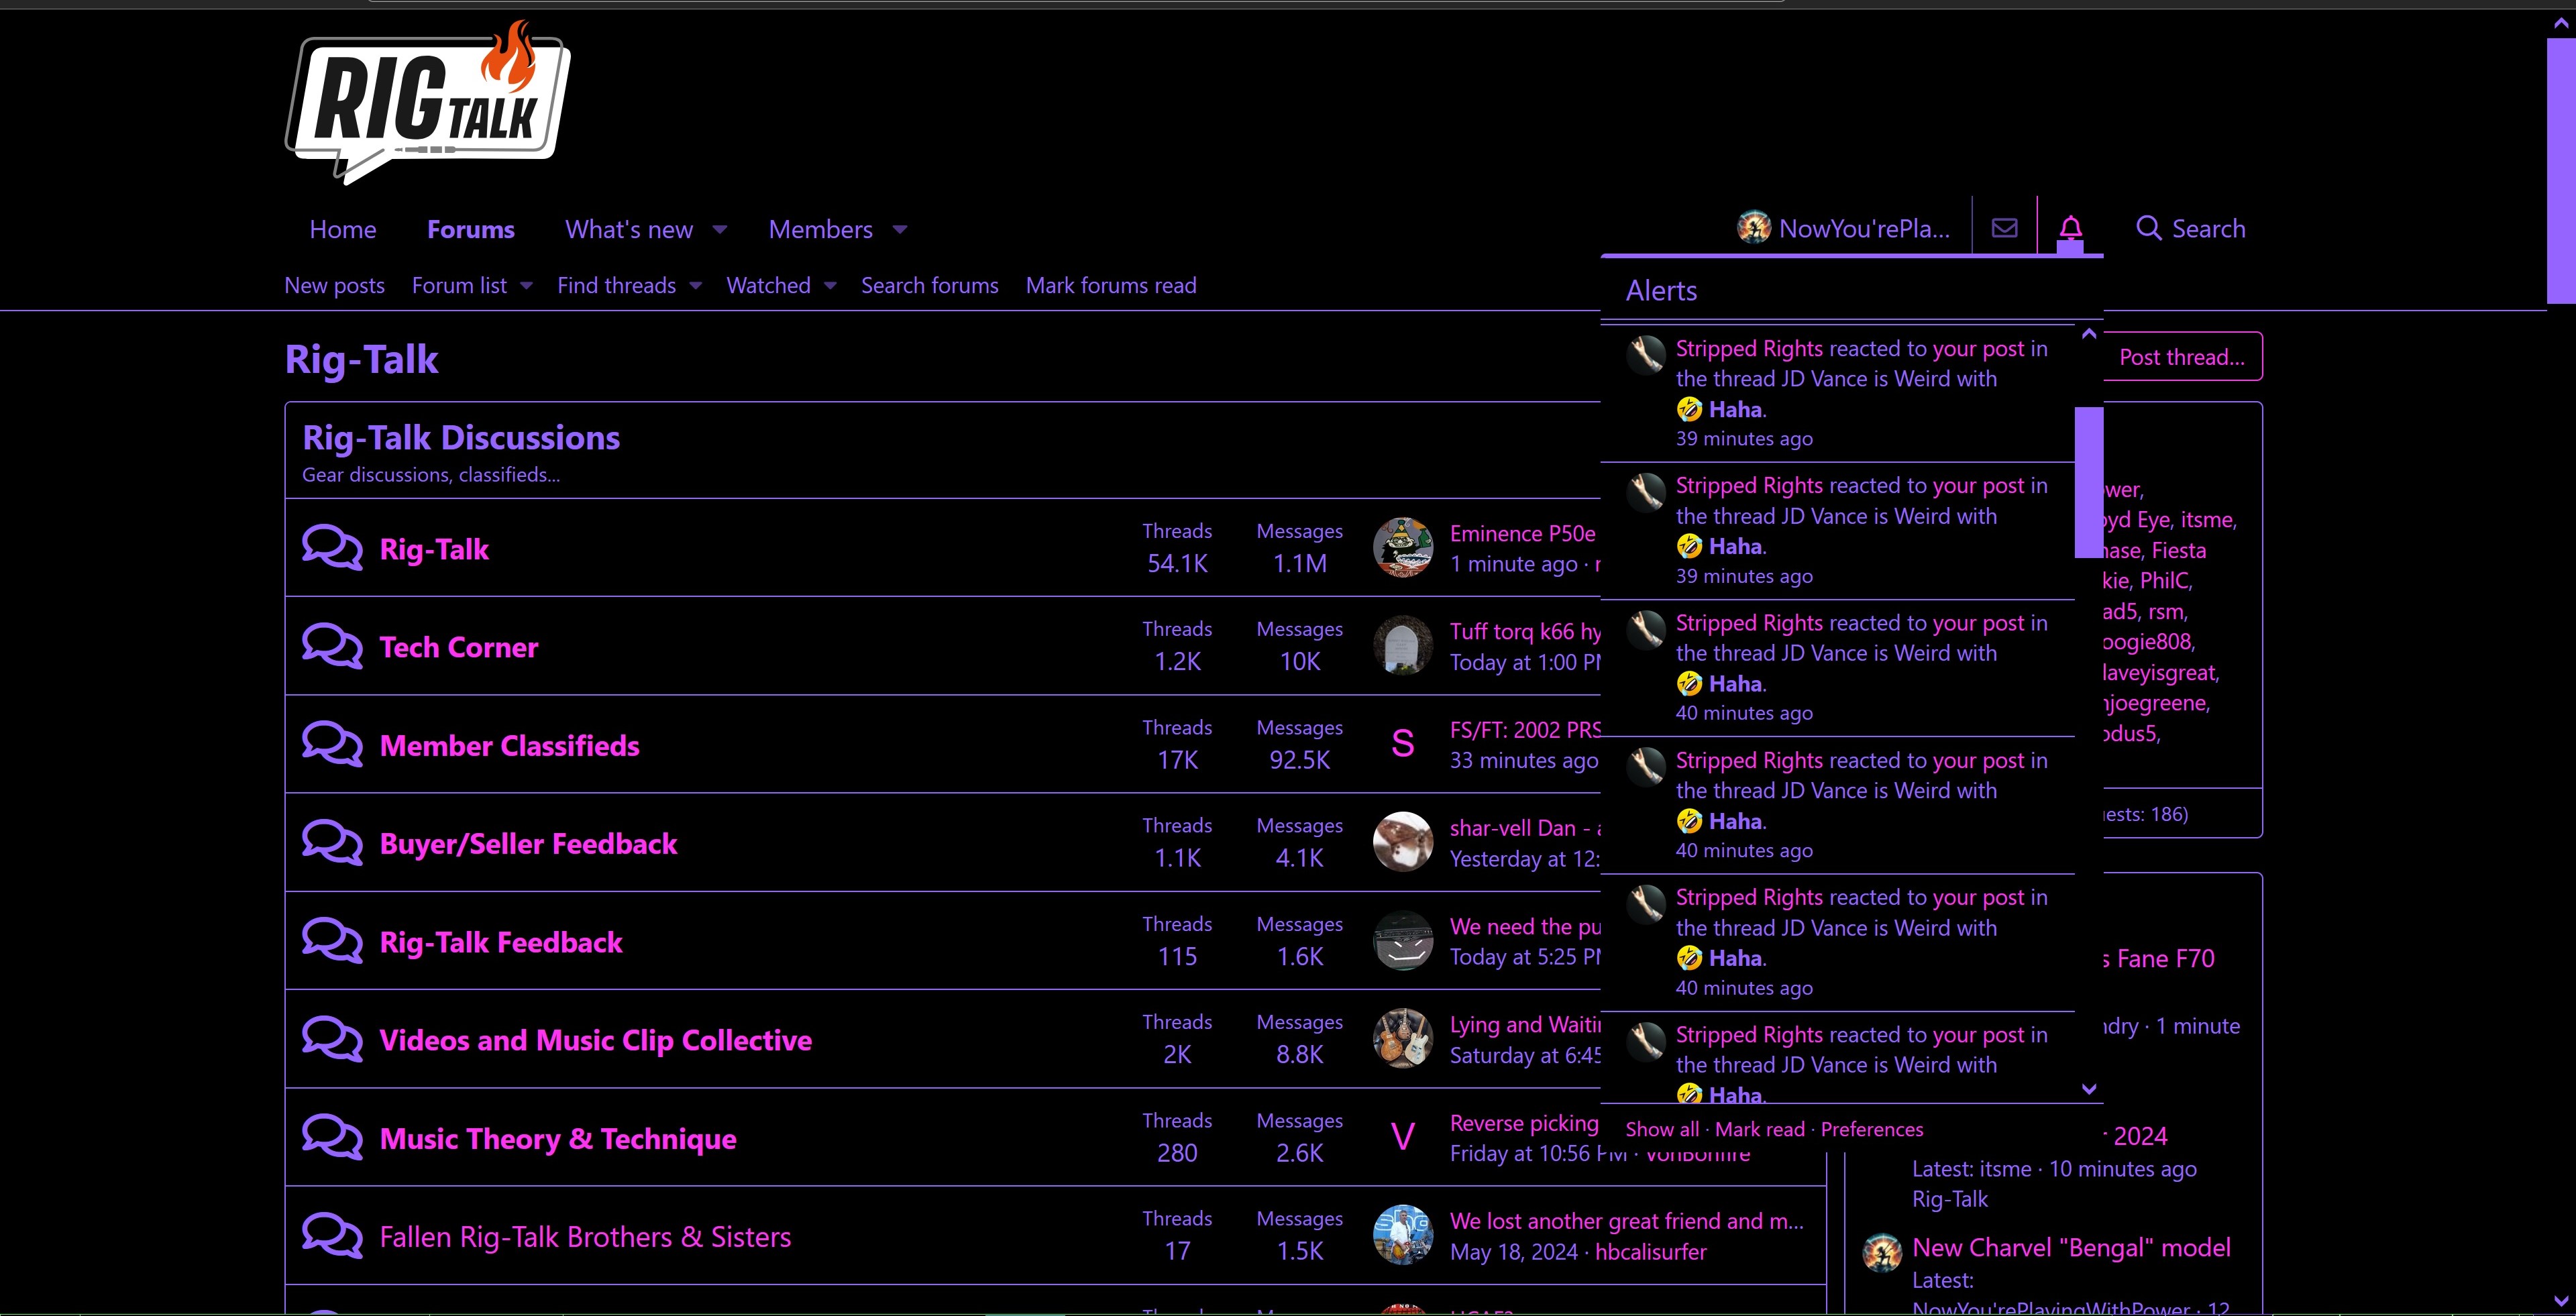
Task: Open FS/FT: 2002 PRS thread link
Action: [1525, 730]
